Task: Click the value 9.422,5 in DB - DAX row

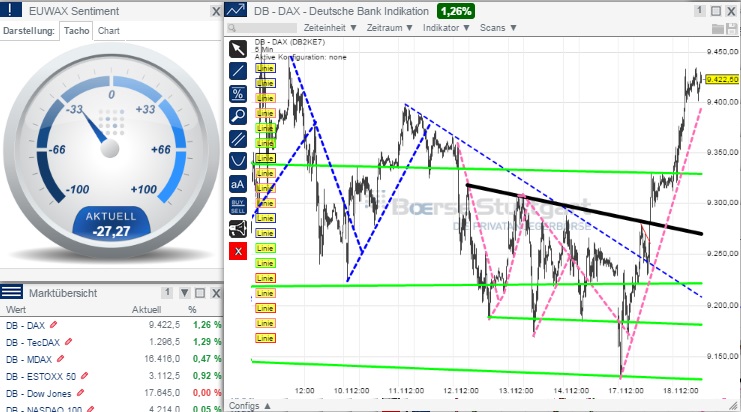Action: pyautogui.click(x=164, y=325)
